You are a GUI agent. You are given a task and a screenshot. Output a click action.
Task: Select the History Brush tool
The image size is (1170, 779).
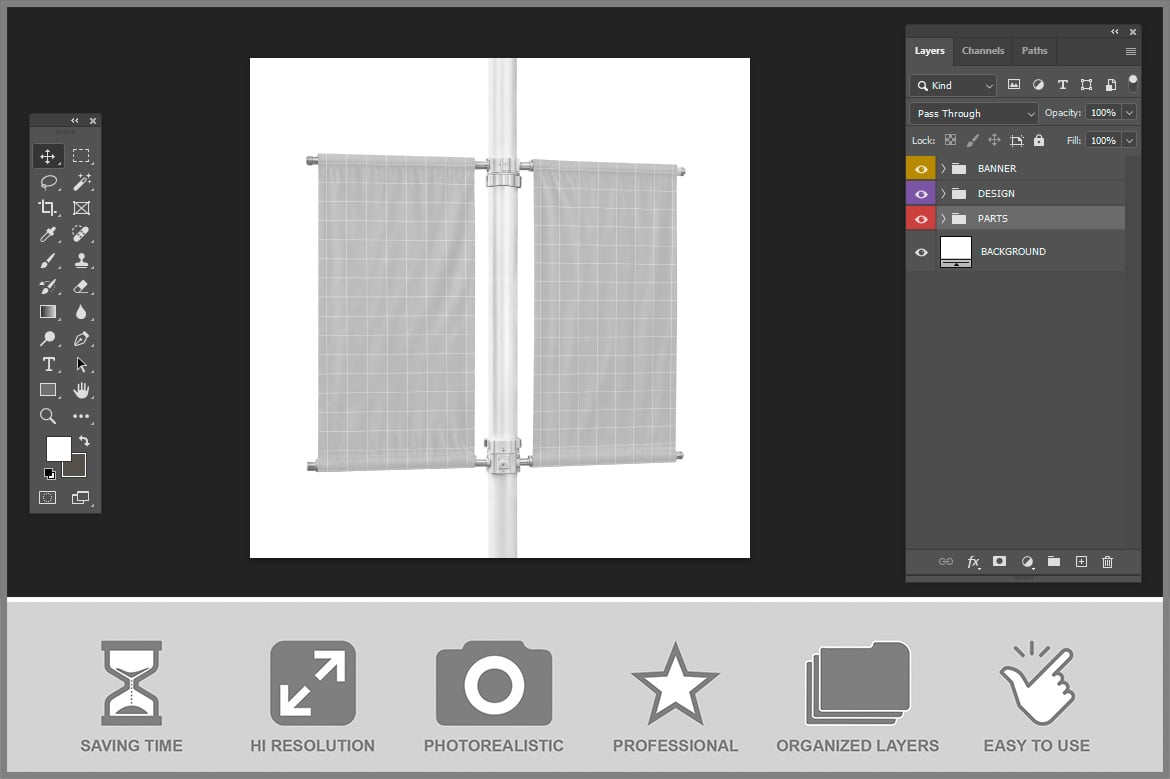pos(49,287)
